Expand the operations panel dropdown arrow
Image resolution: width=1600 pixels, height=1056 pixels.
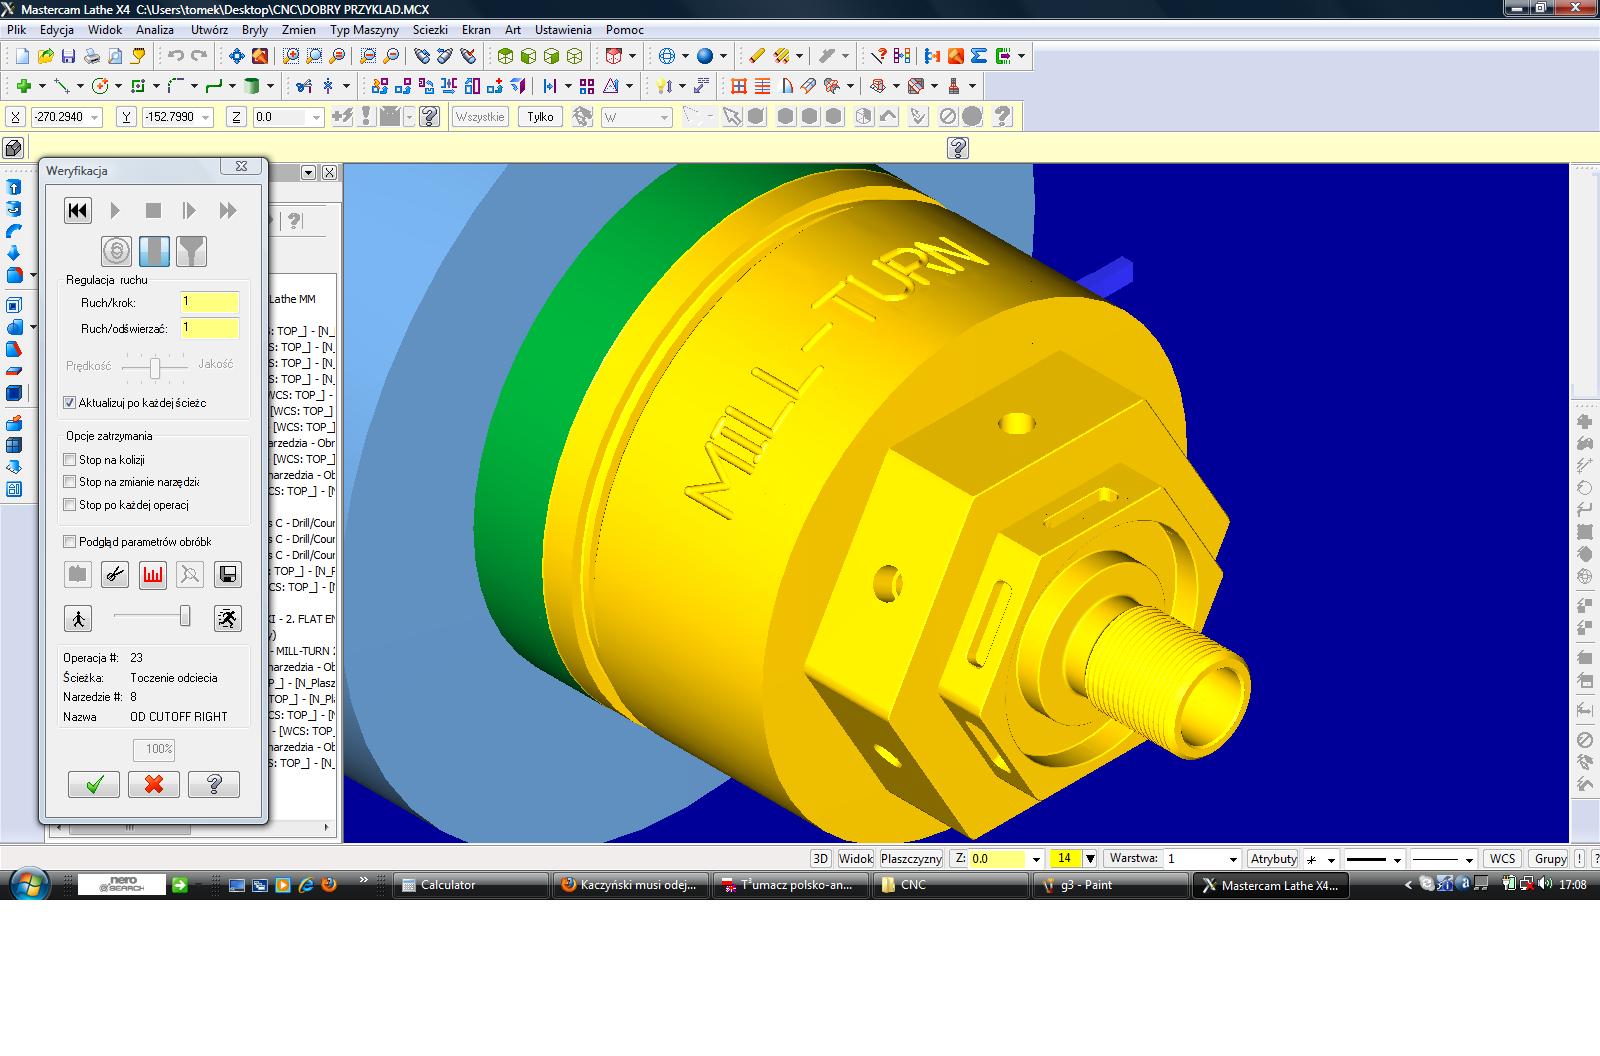308,173
